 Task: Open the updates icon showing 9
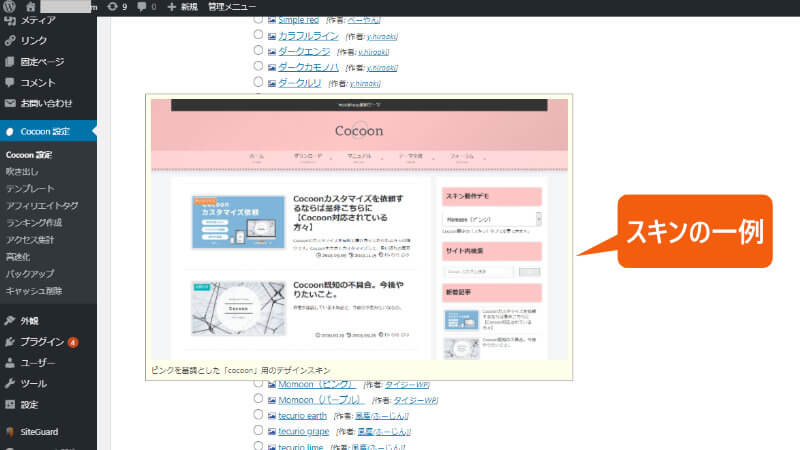tap(117, 7)
